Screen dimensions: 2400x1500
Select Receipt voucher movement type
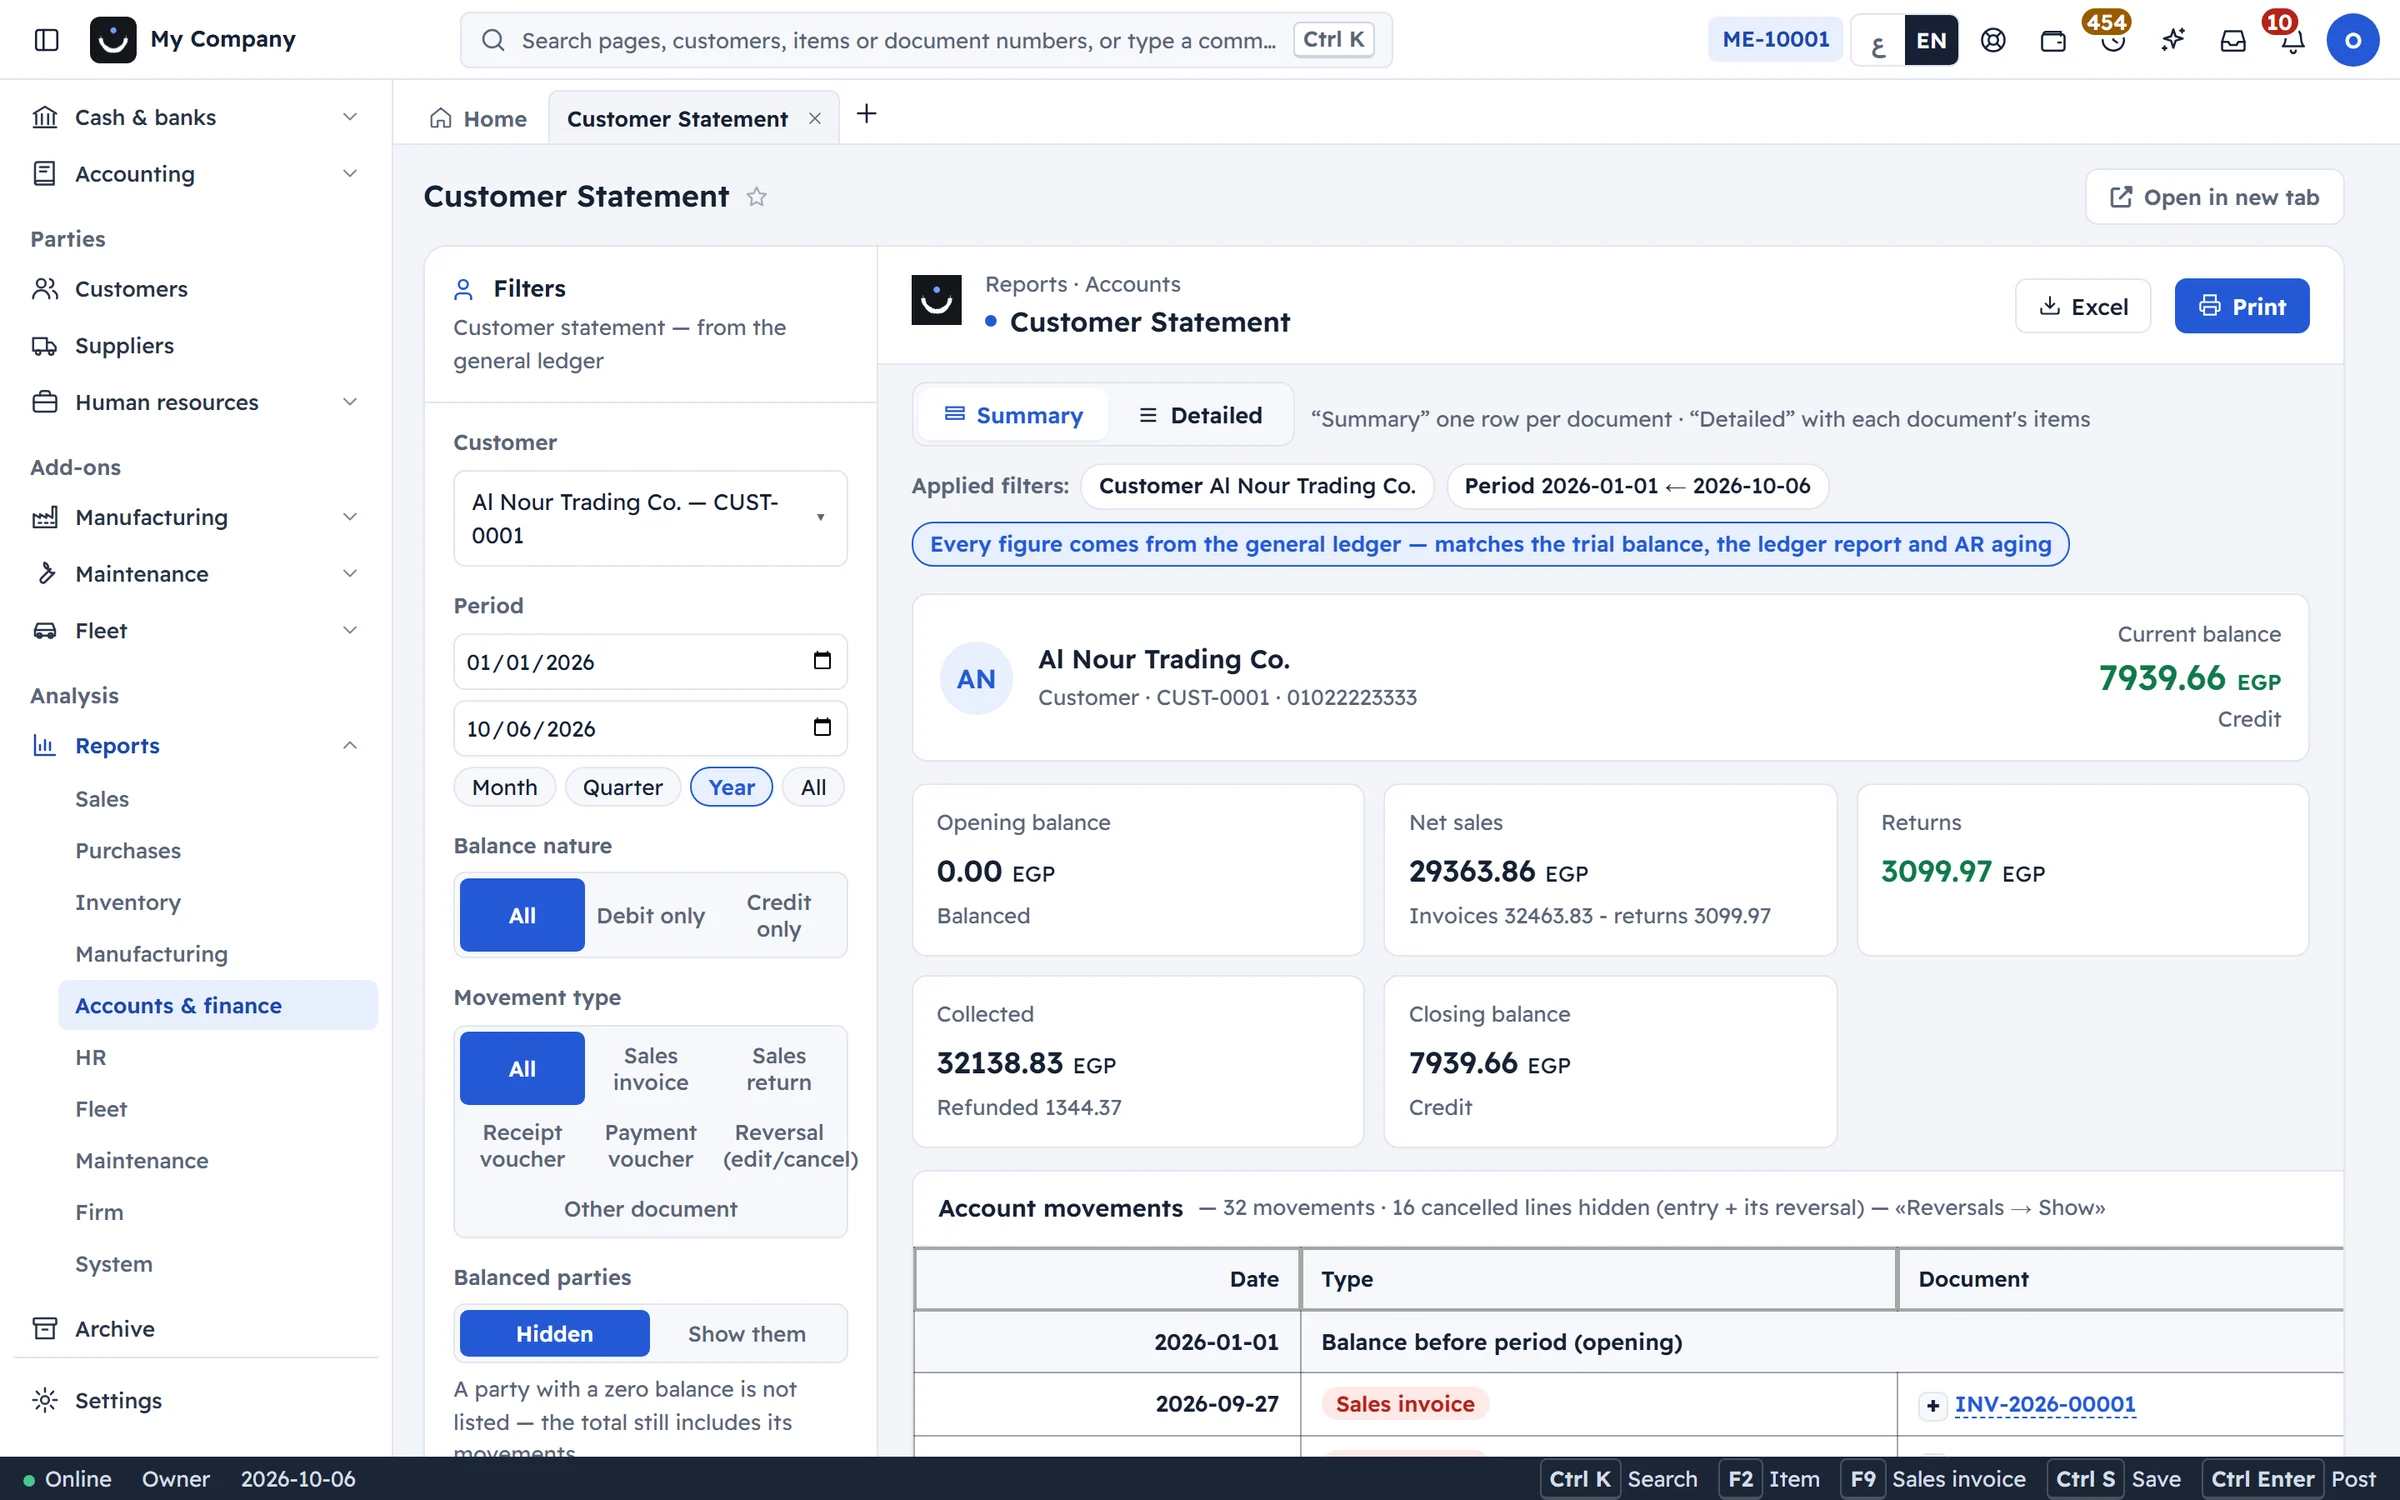pos(522,1145)
